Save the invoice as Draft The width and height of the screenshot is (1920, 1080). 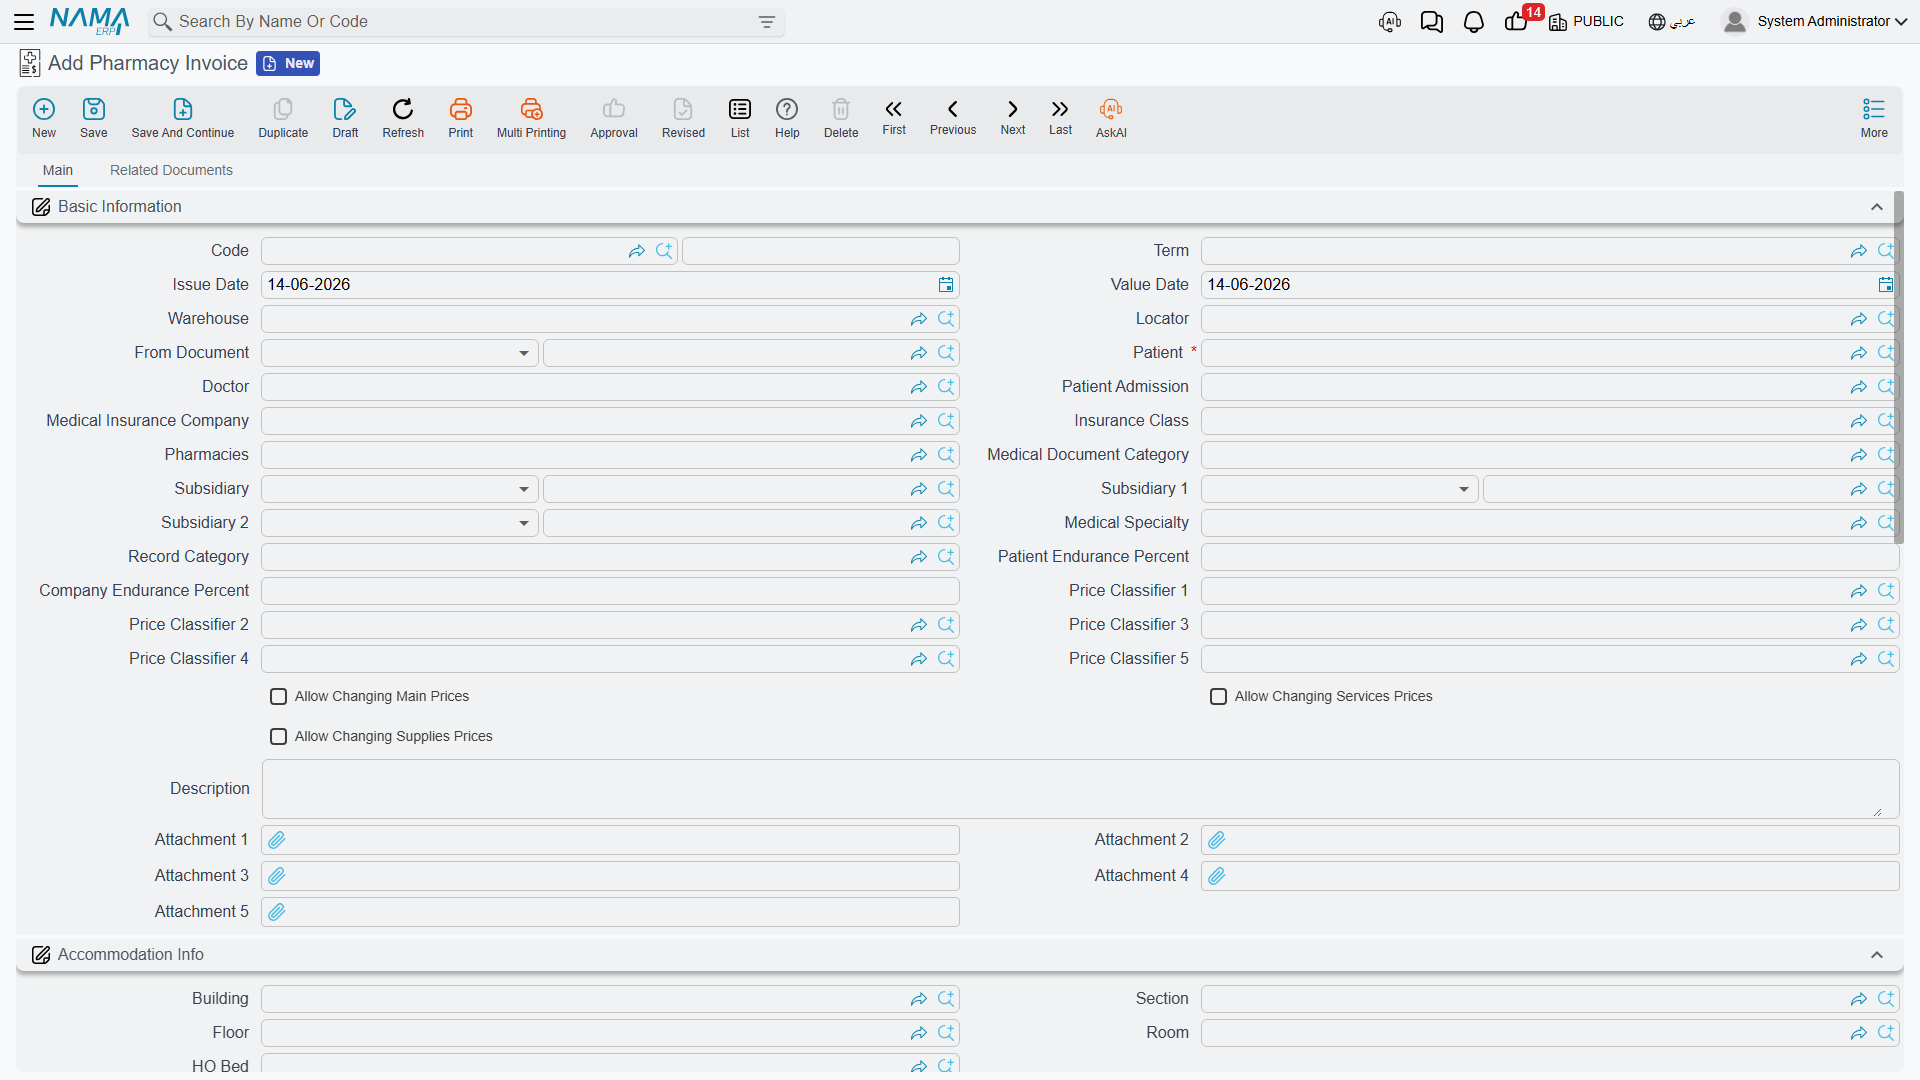pos(345,118)
